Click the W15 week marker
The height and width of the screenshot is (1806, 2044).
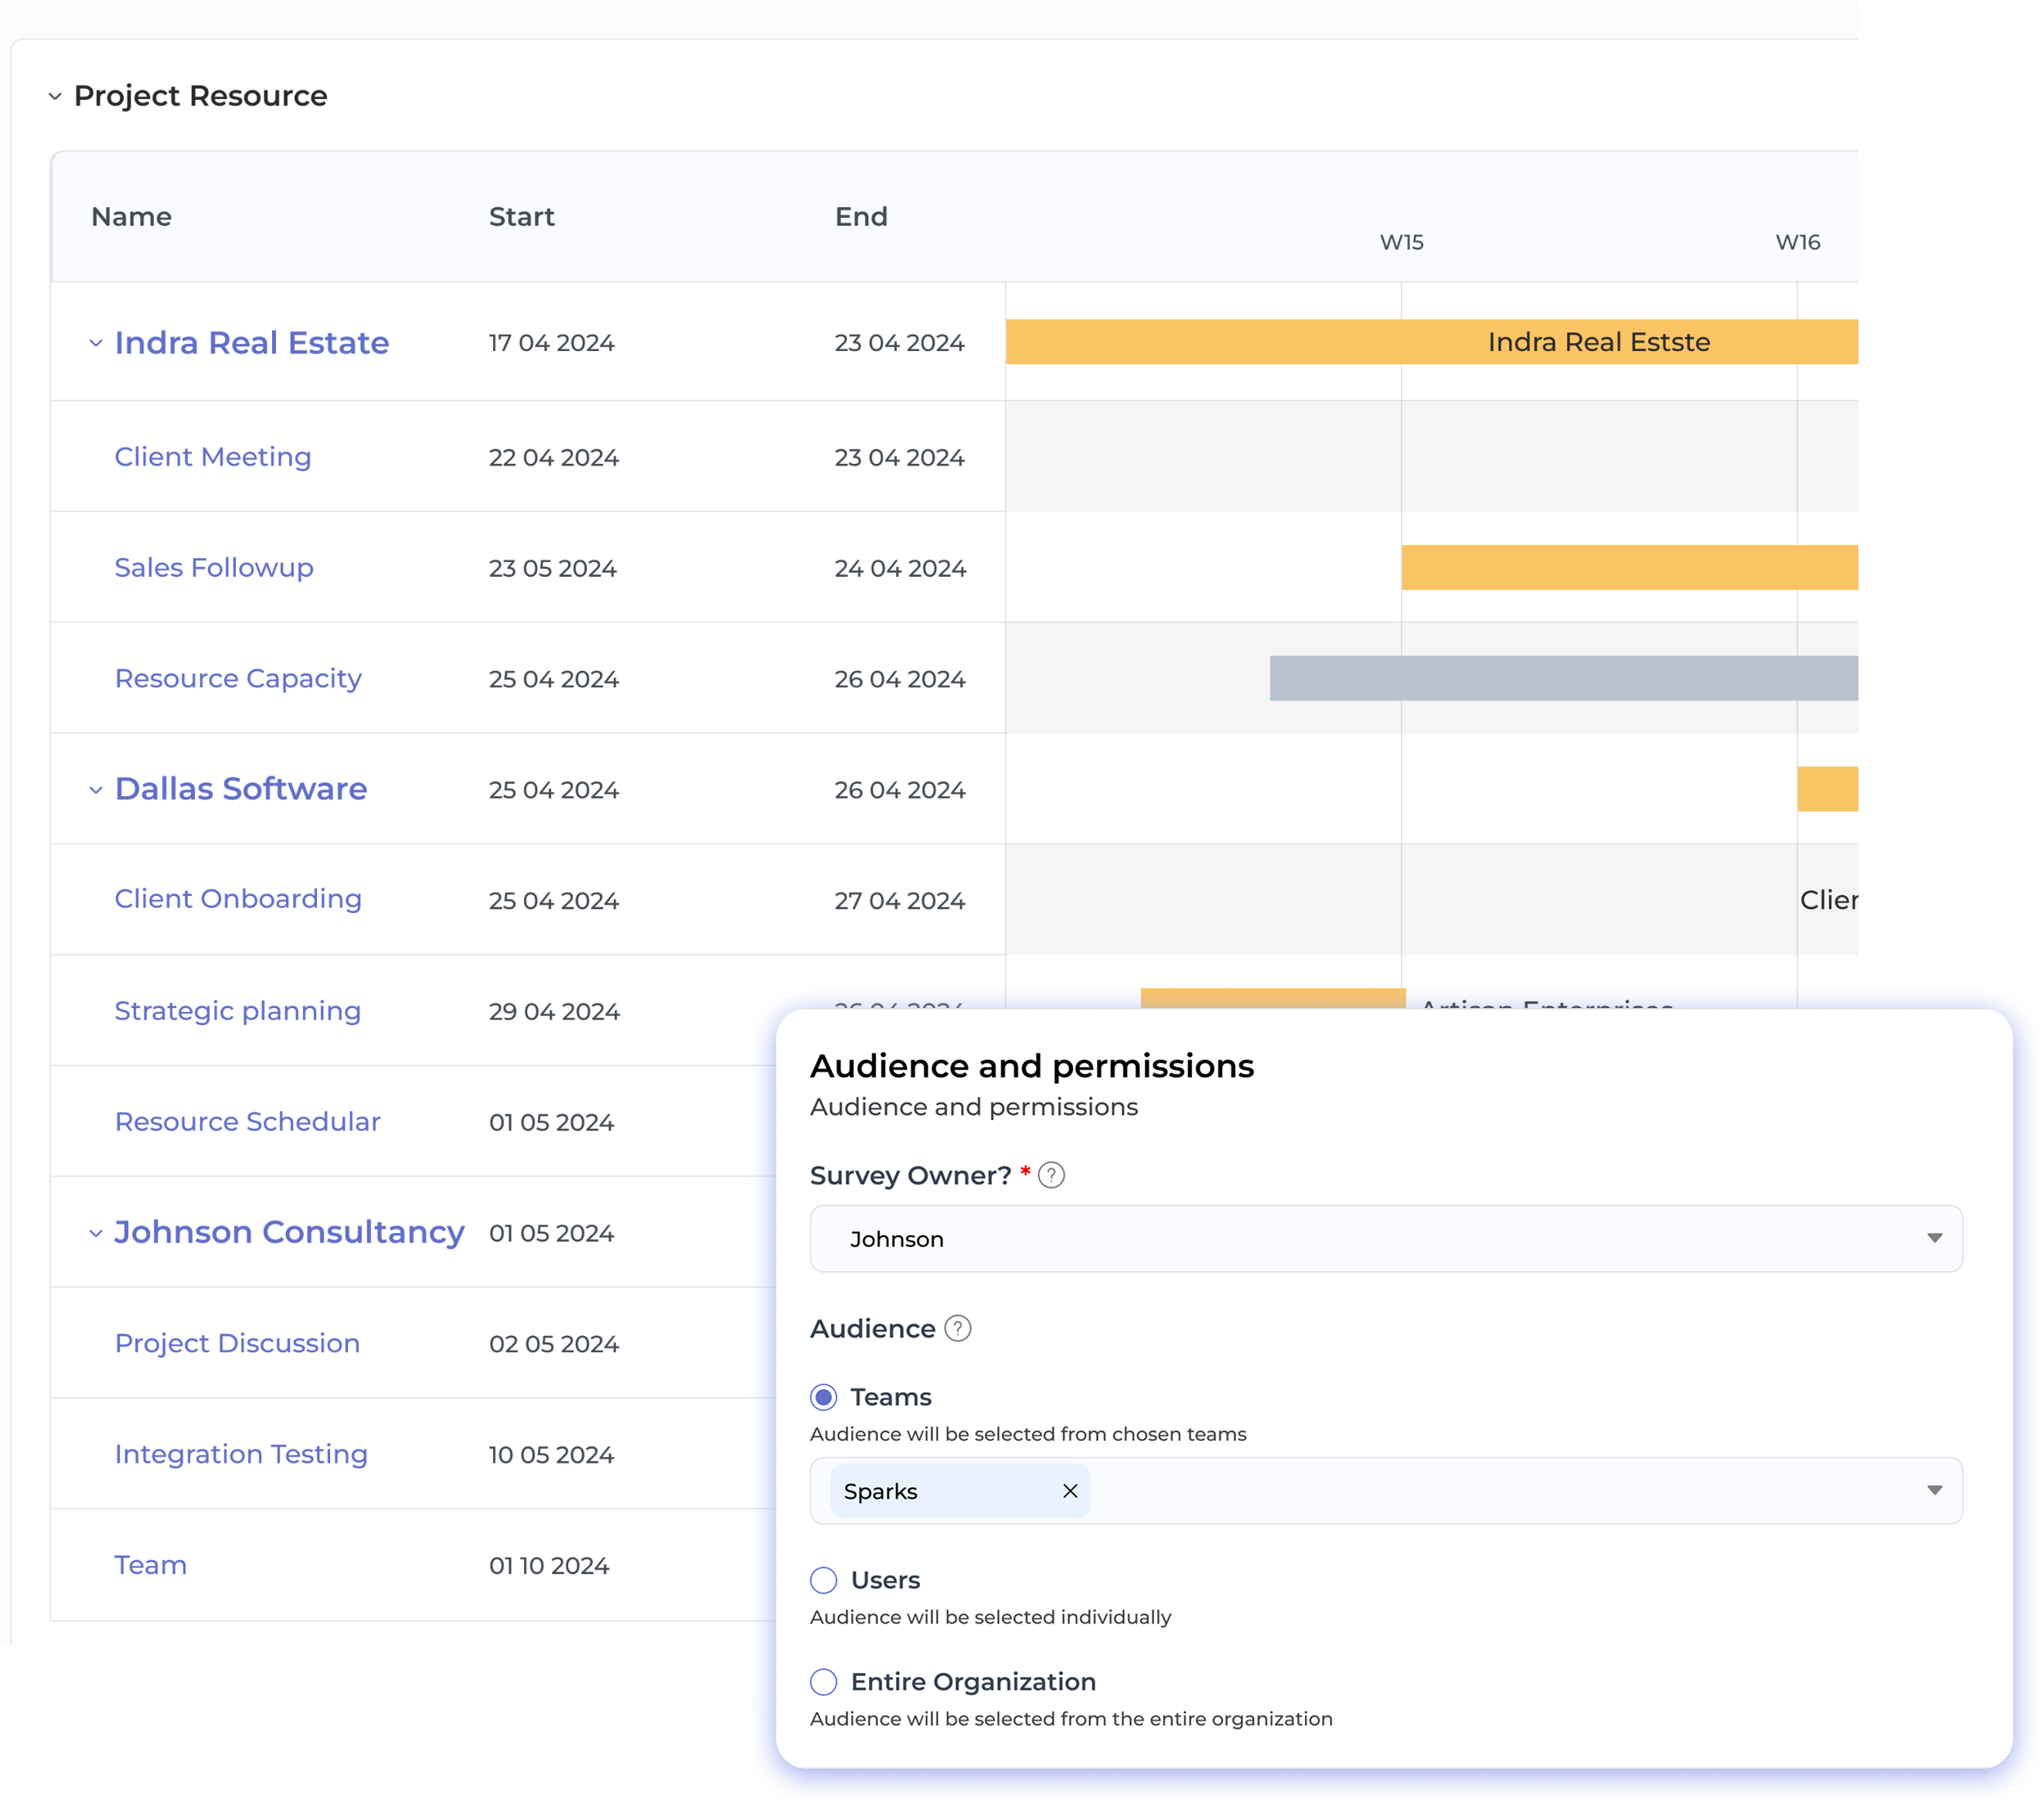pyautogui.click(x=1401, y=242)
